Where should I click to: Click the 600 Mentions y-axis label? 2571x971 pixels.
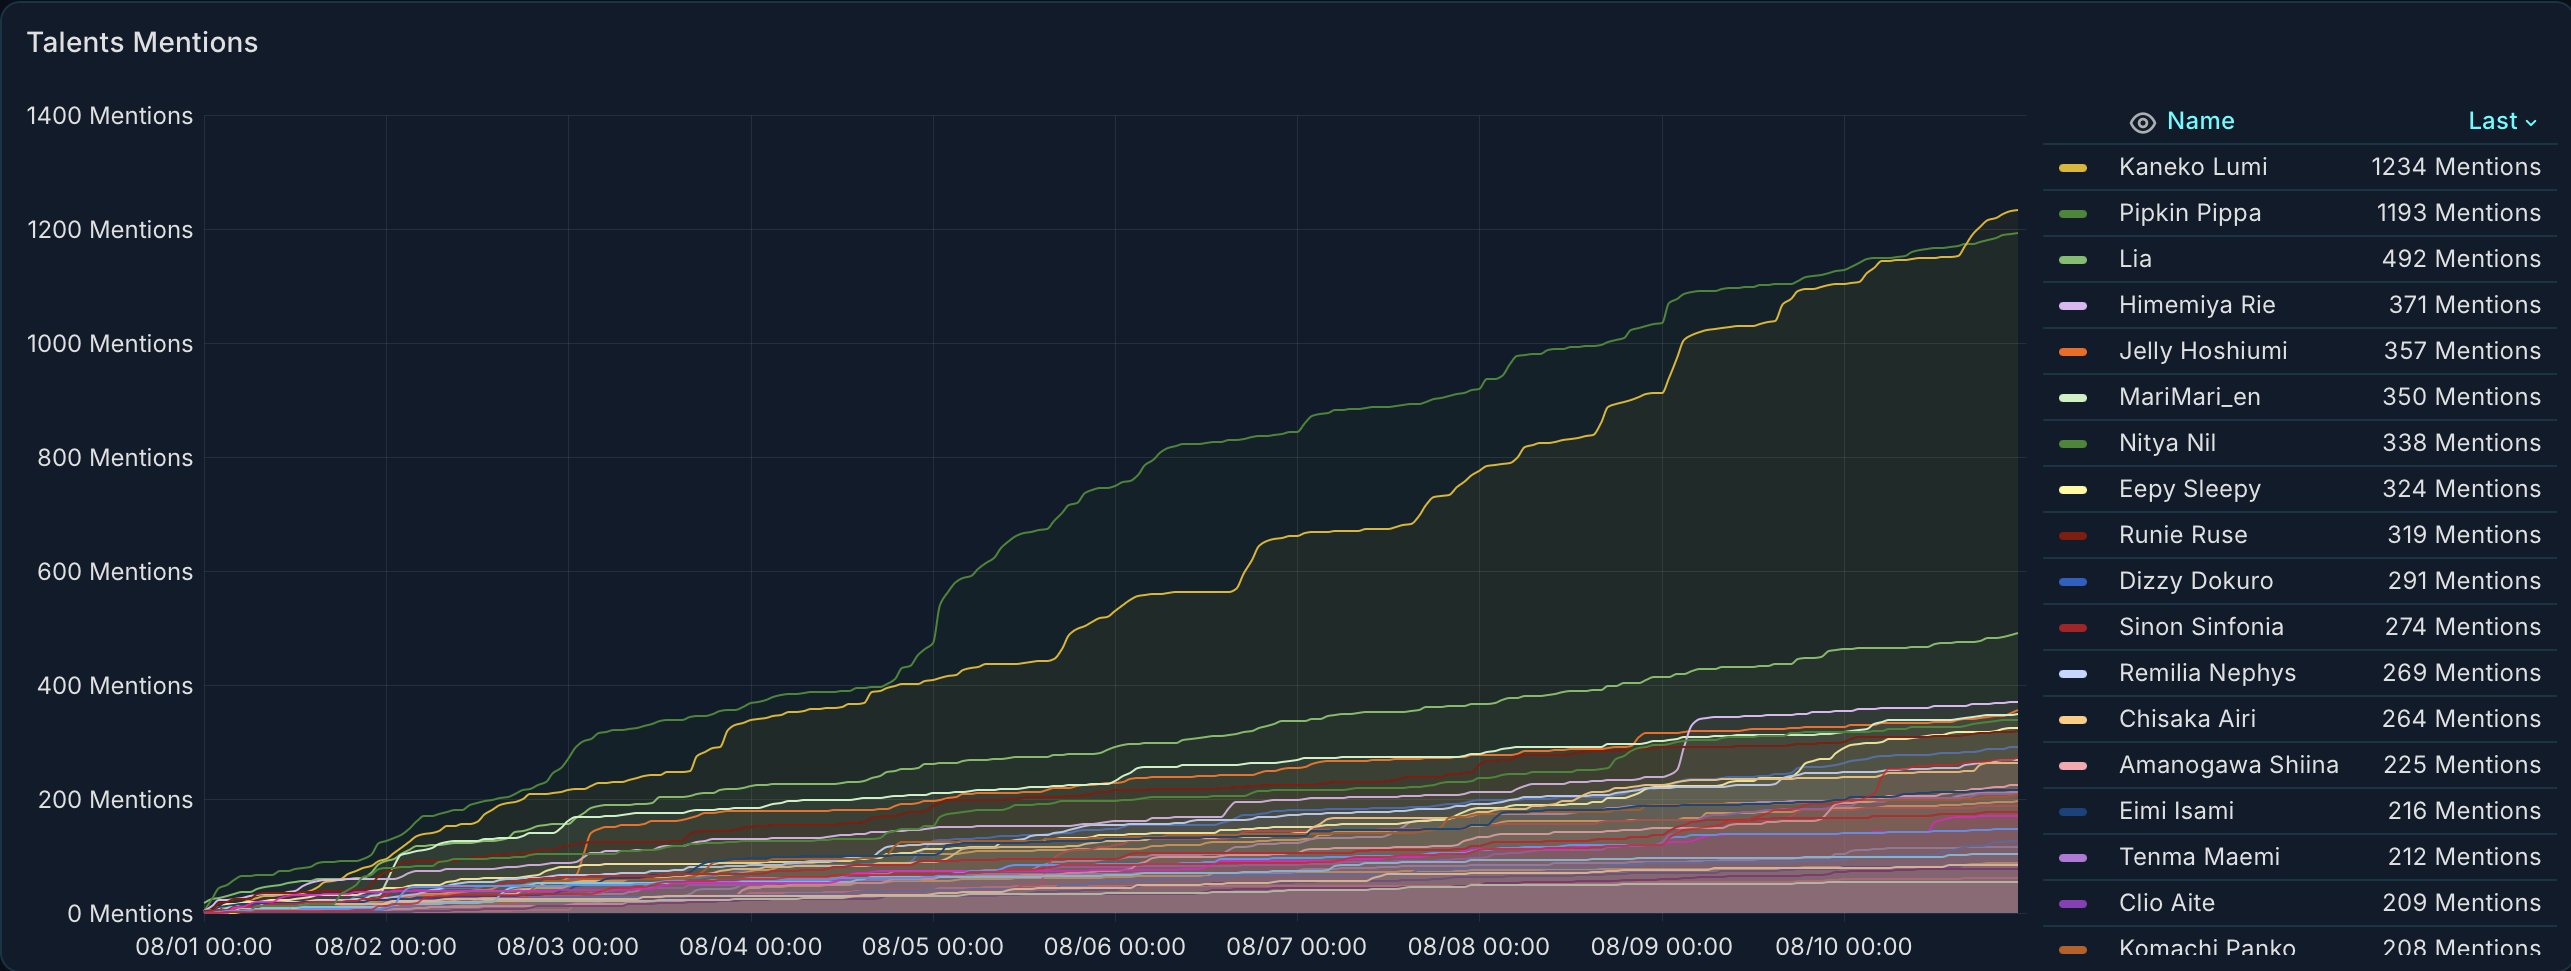(x=115, y=572)
